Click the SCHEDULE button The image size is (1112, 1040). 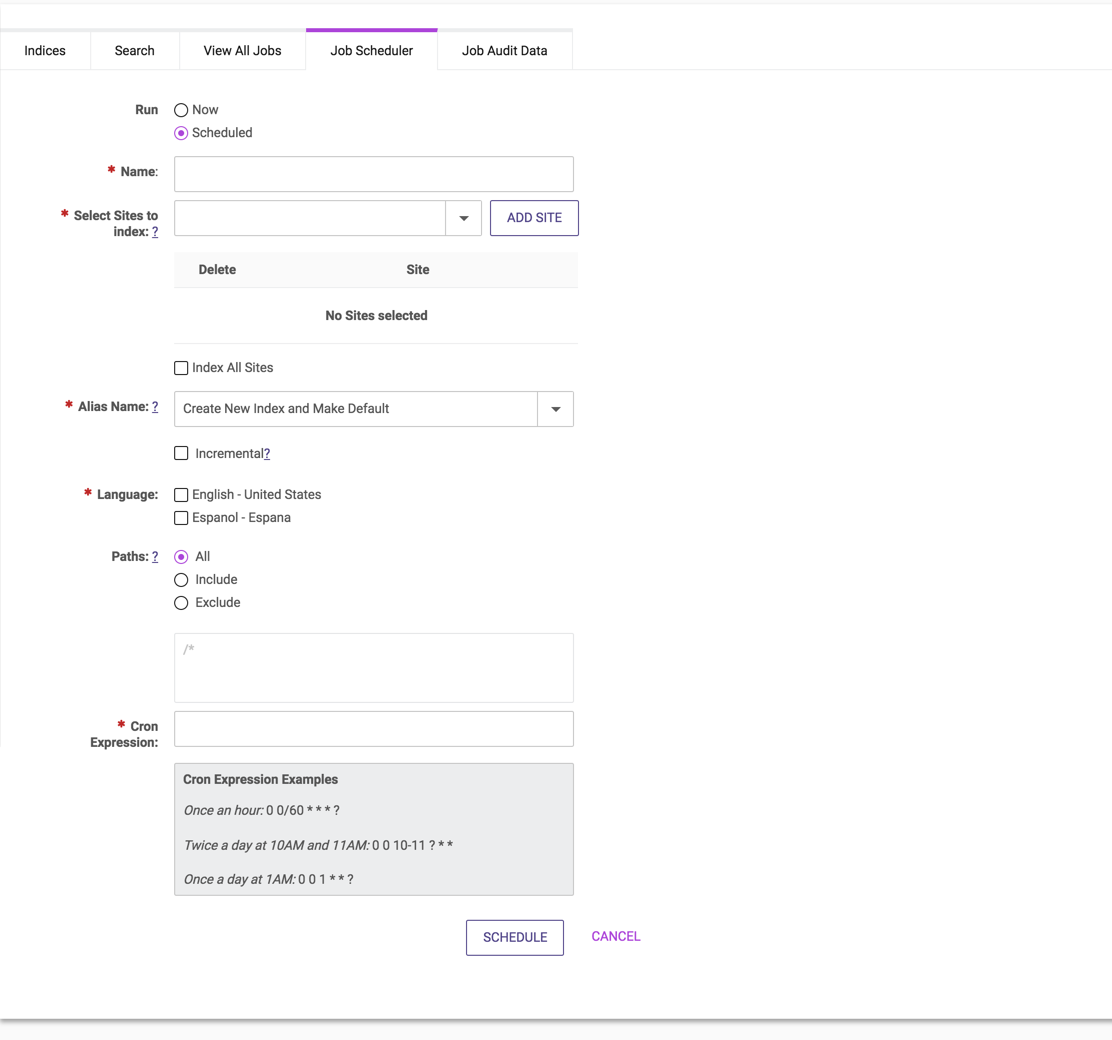click(514, 937)
